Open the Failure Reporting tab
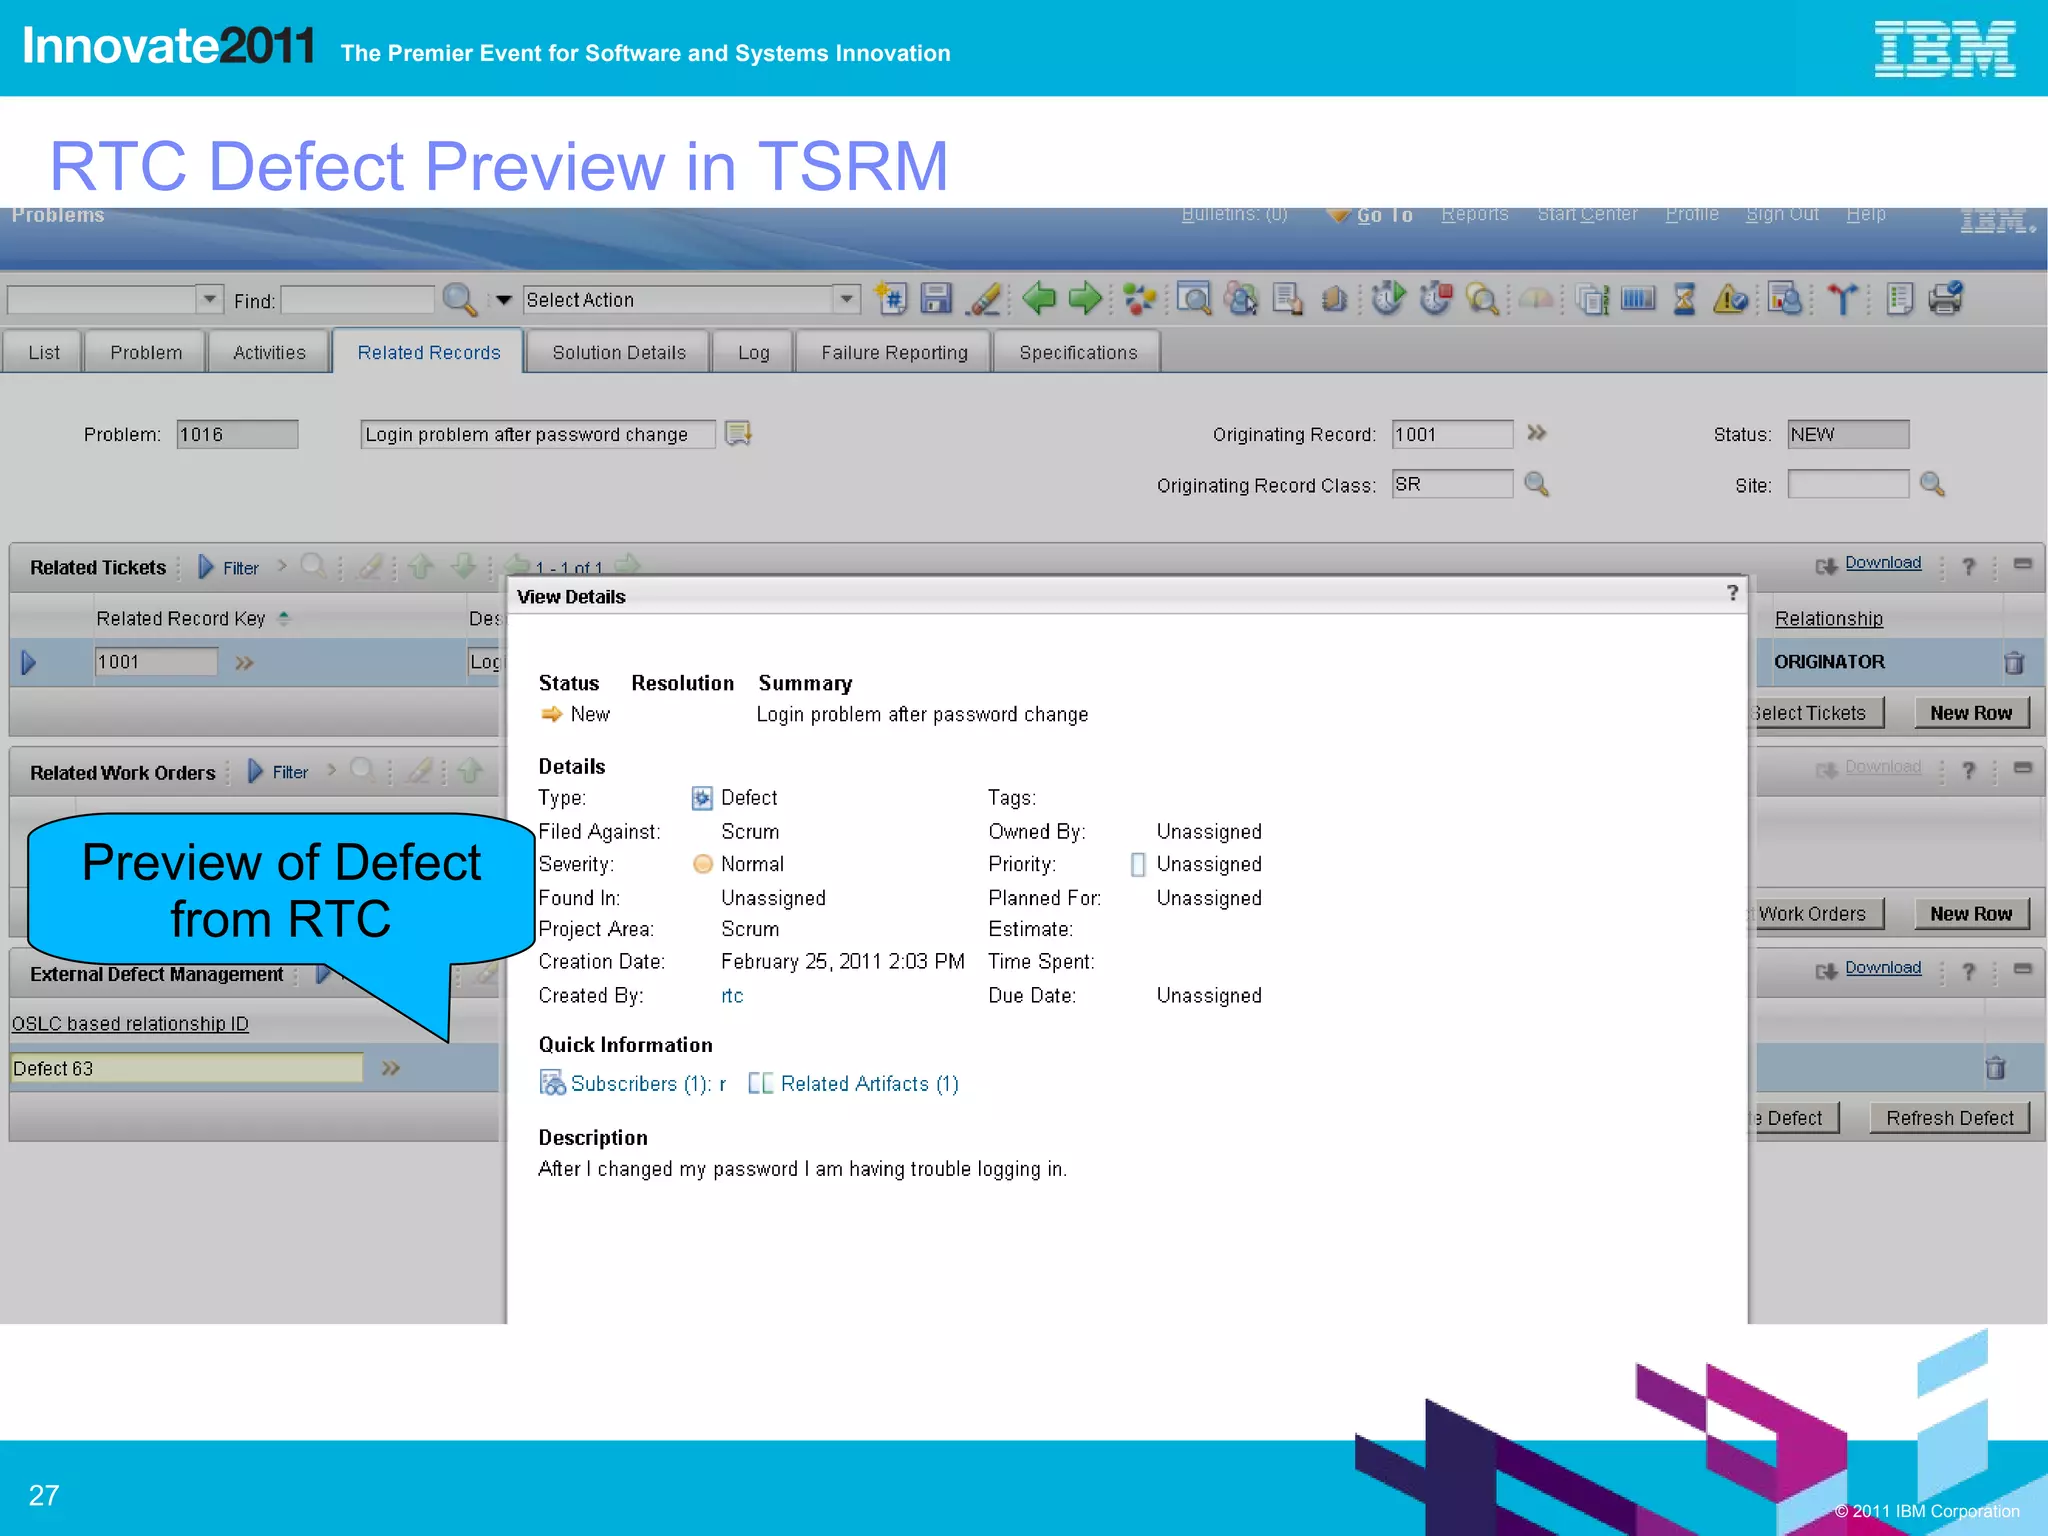 point(894,352)
